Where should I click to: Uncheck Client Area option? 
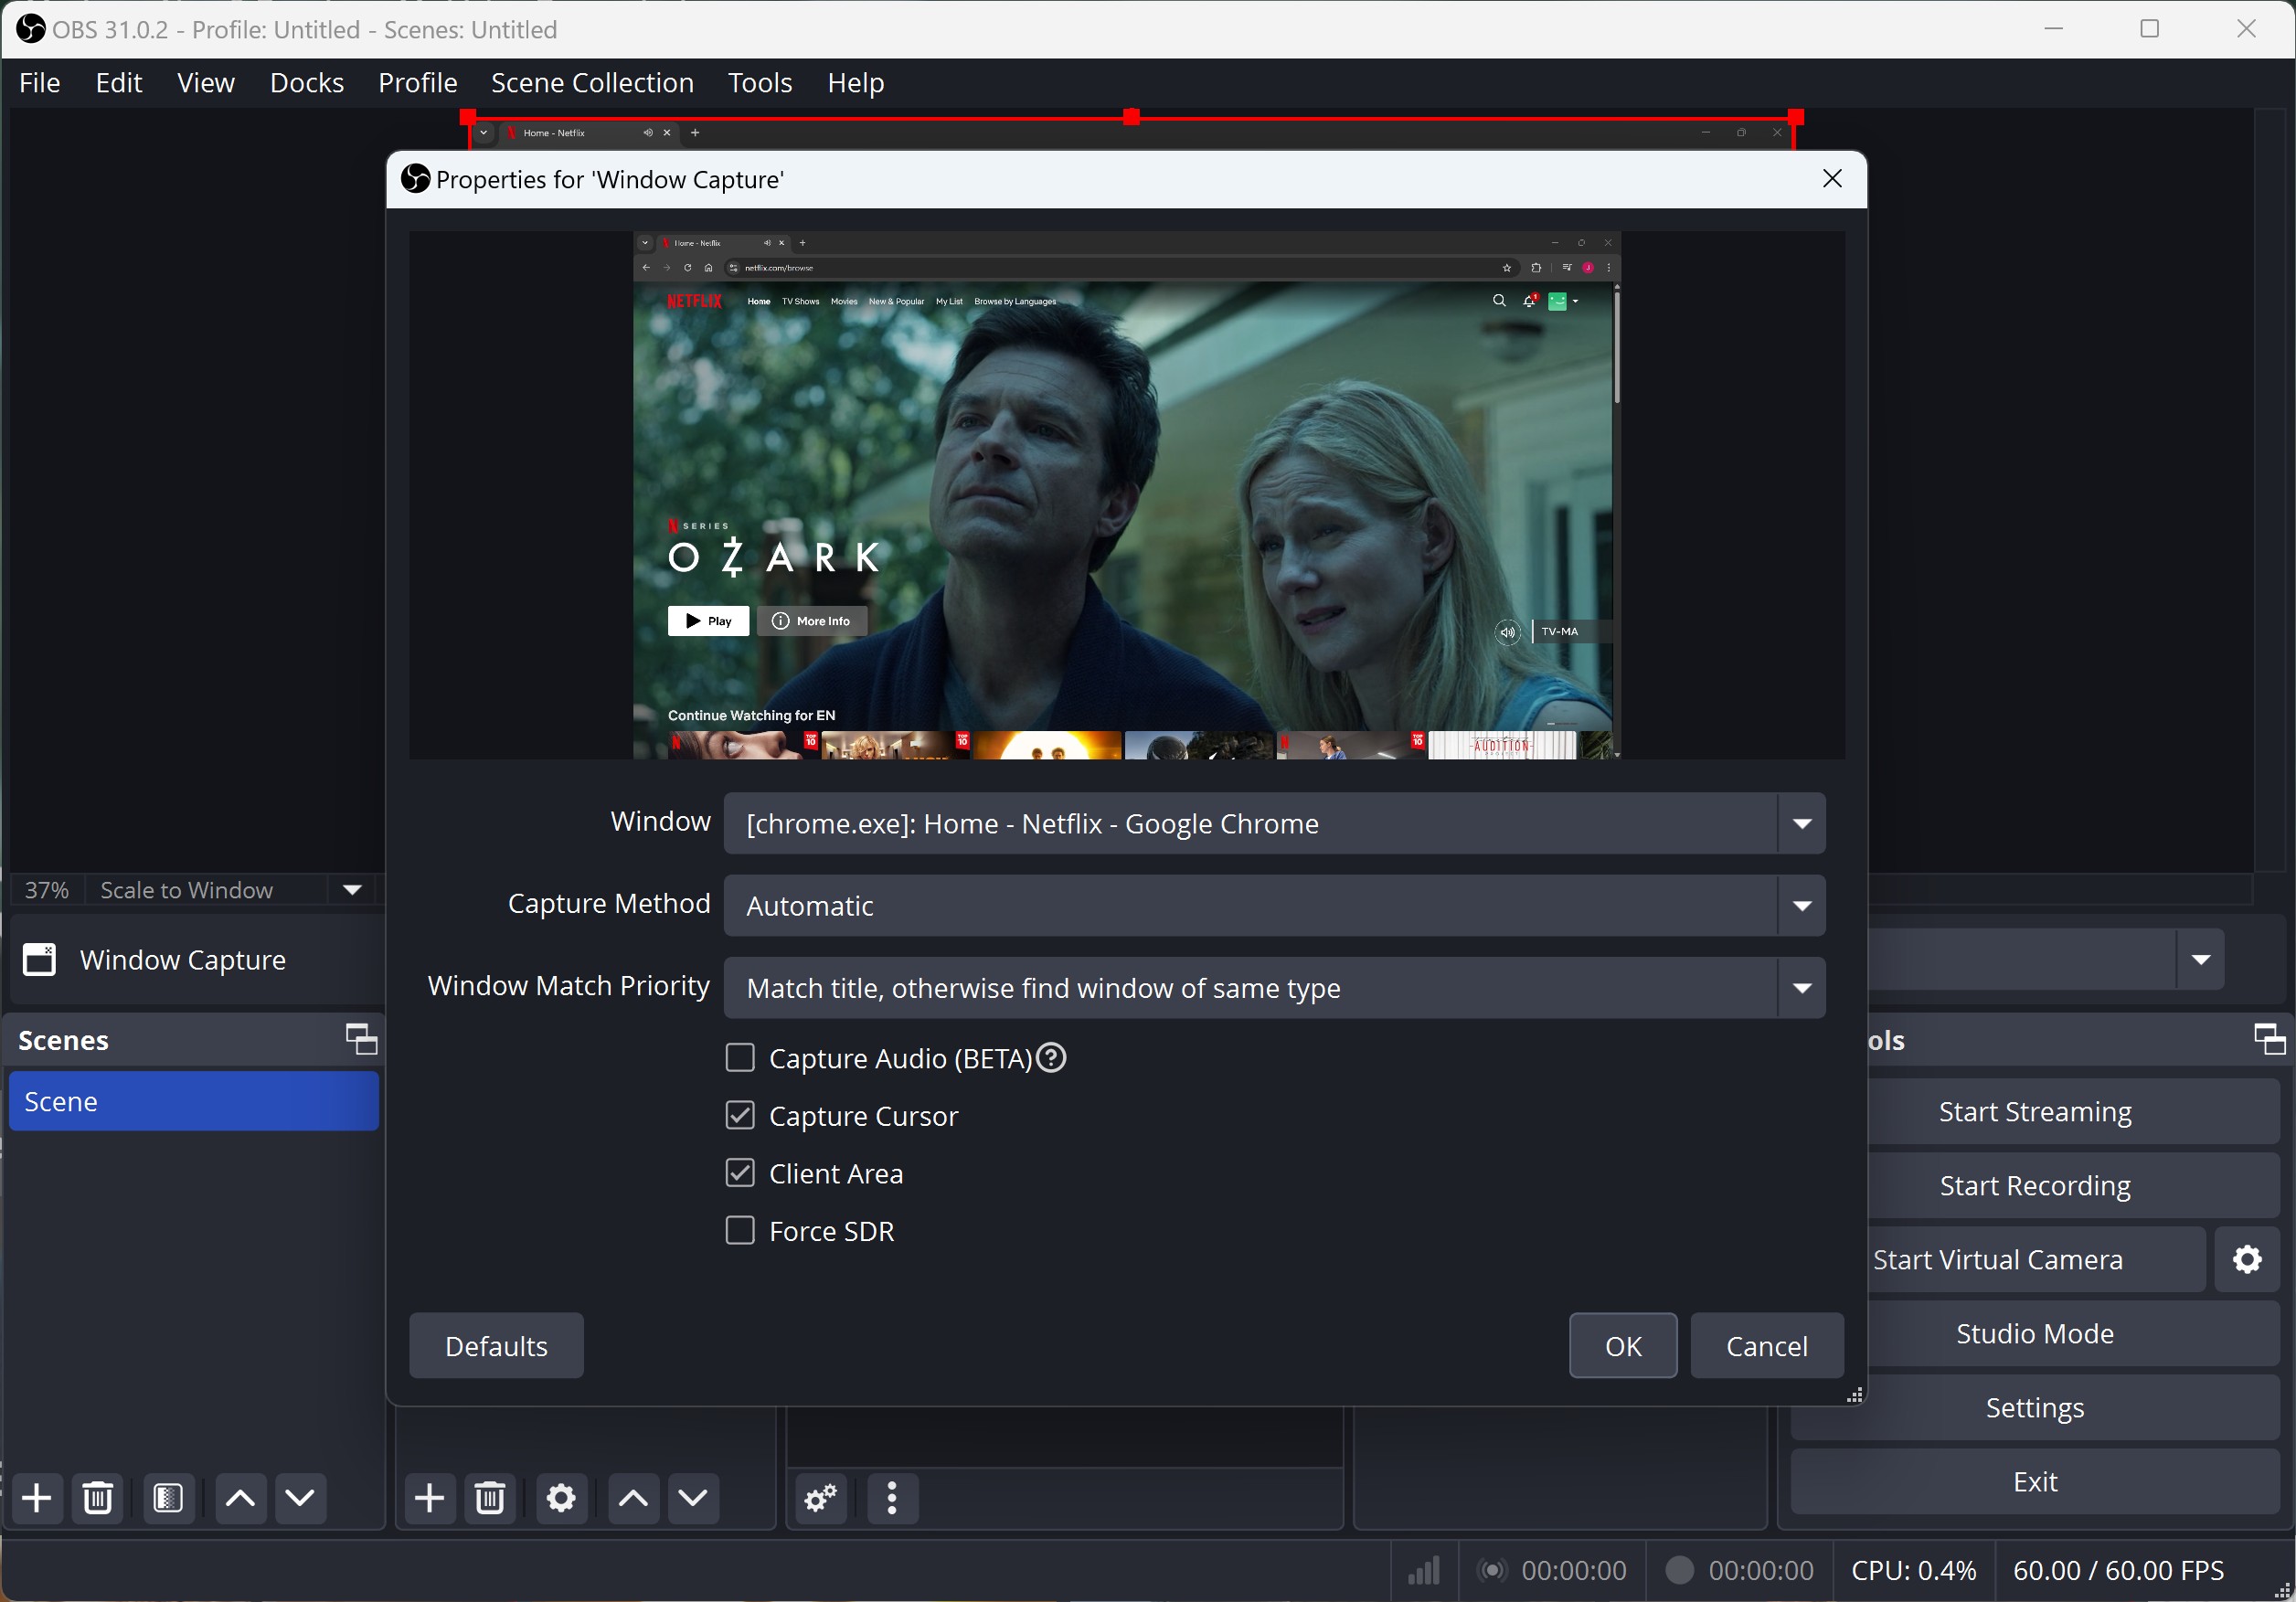(x=740, y=1173)
